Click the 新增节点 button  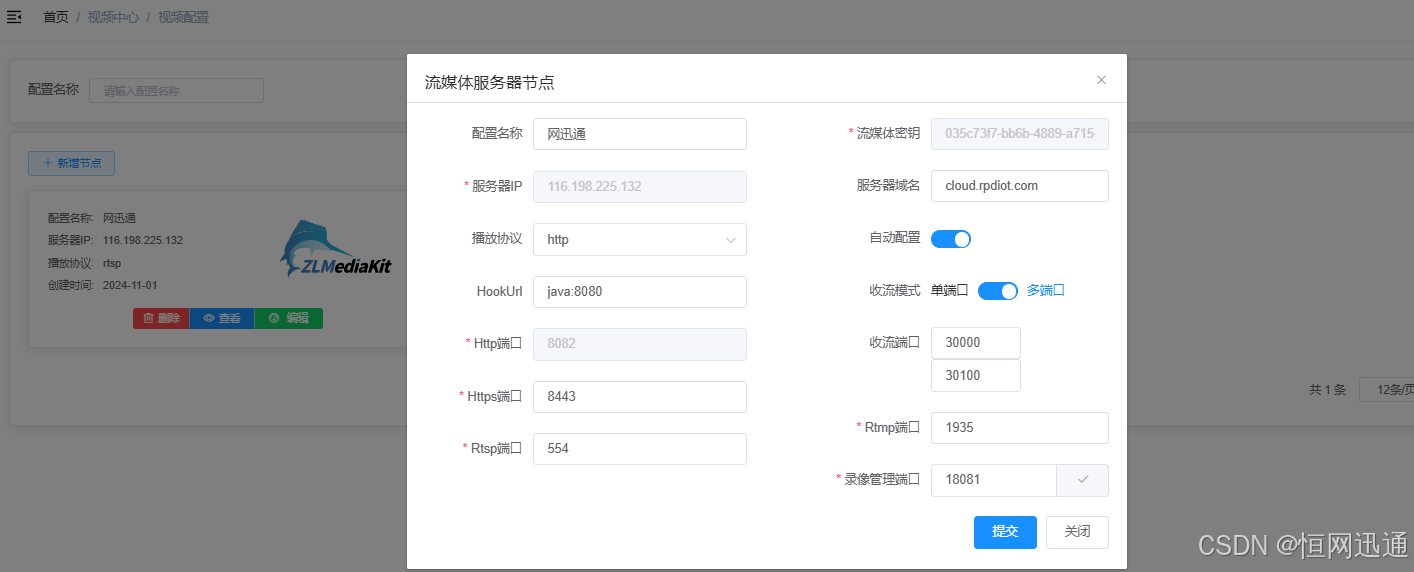coord(72,163)
